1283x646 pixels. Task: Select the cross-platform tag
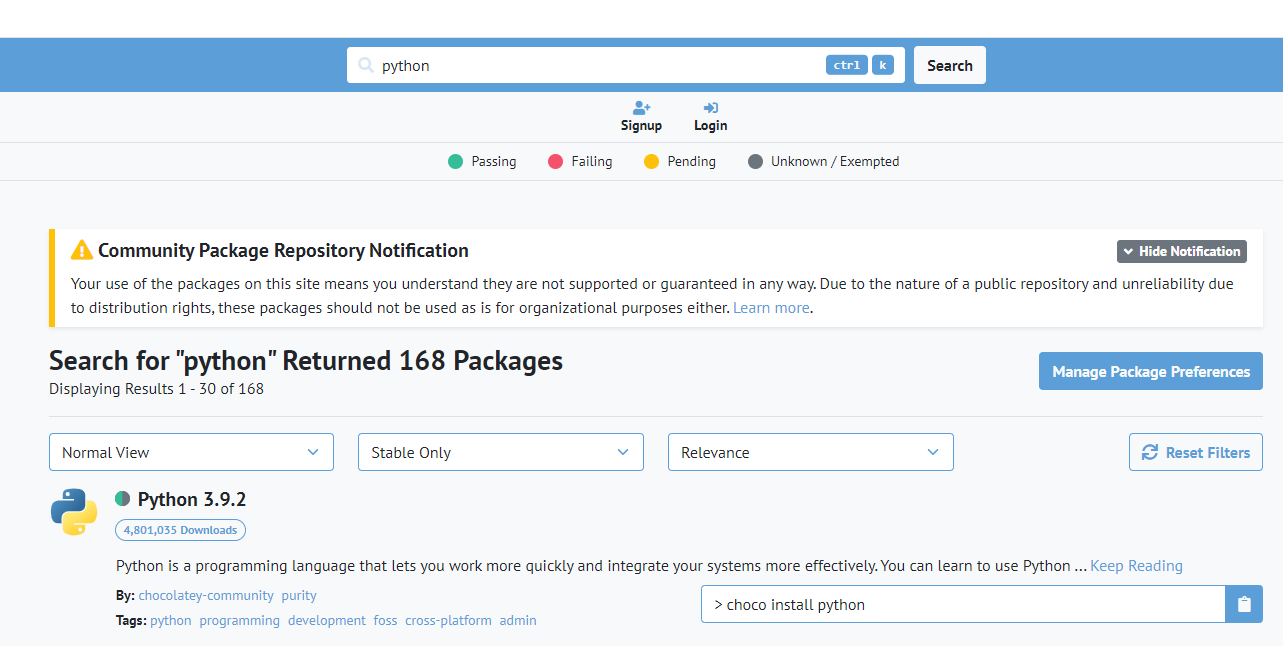[448, 620]
